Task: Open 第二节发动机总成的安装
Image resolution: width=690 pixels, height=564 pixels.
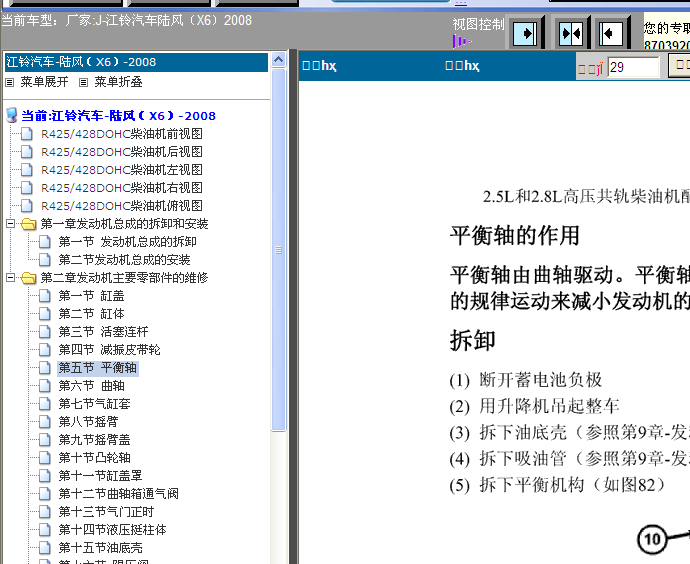Action: coord(125,260)
